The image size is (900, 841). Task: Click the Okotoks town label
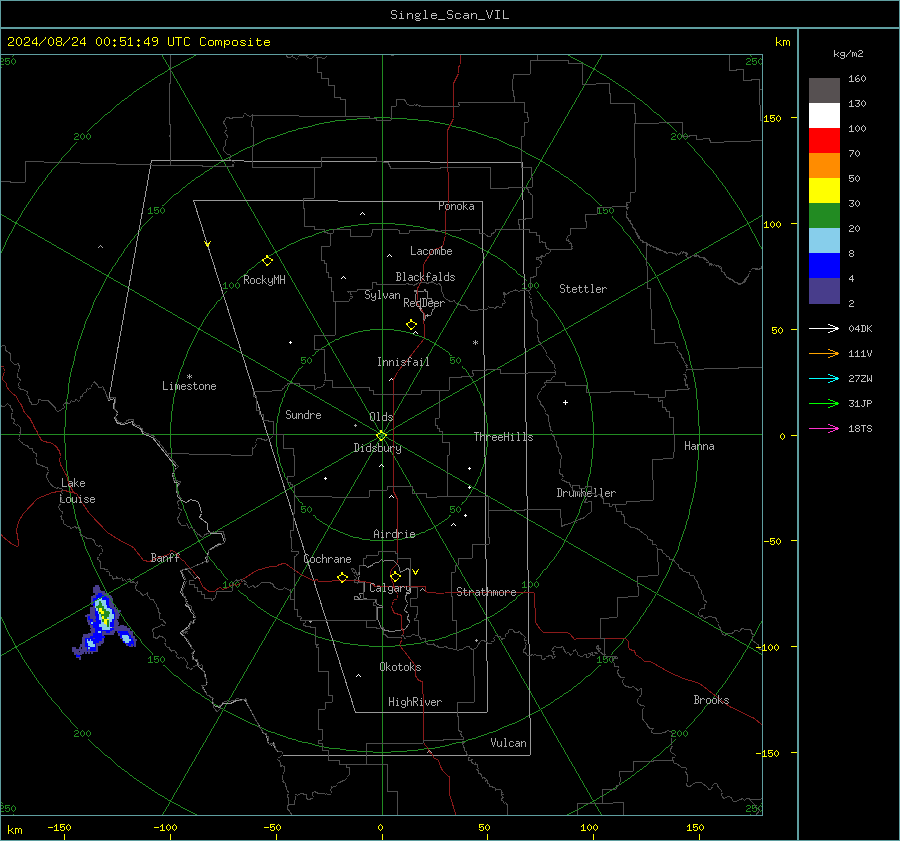point(400,667)
